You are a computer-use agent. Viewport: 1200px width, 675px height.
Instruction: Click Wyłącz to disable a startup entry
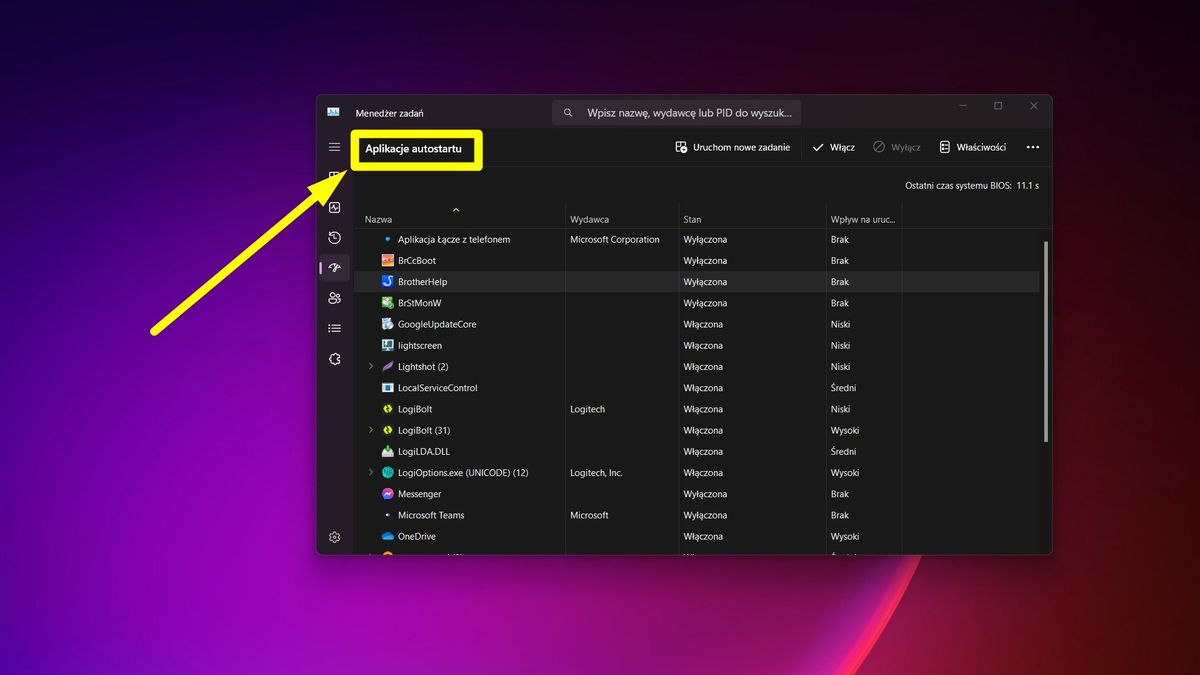click(x=897, y=146)
